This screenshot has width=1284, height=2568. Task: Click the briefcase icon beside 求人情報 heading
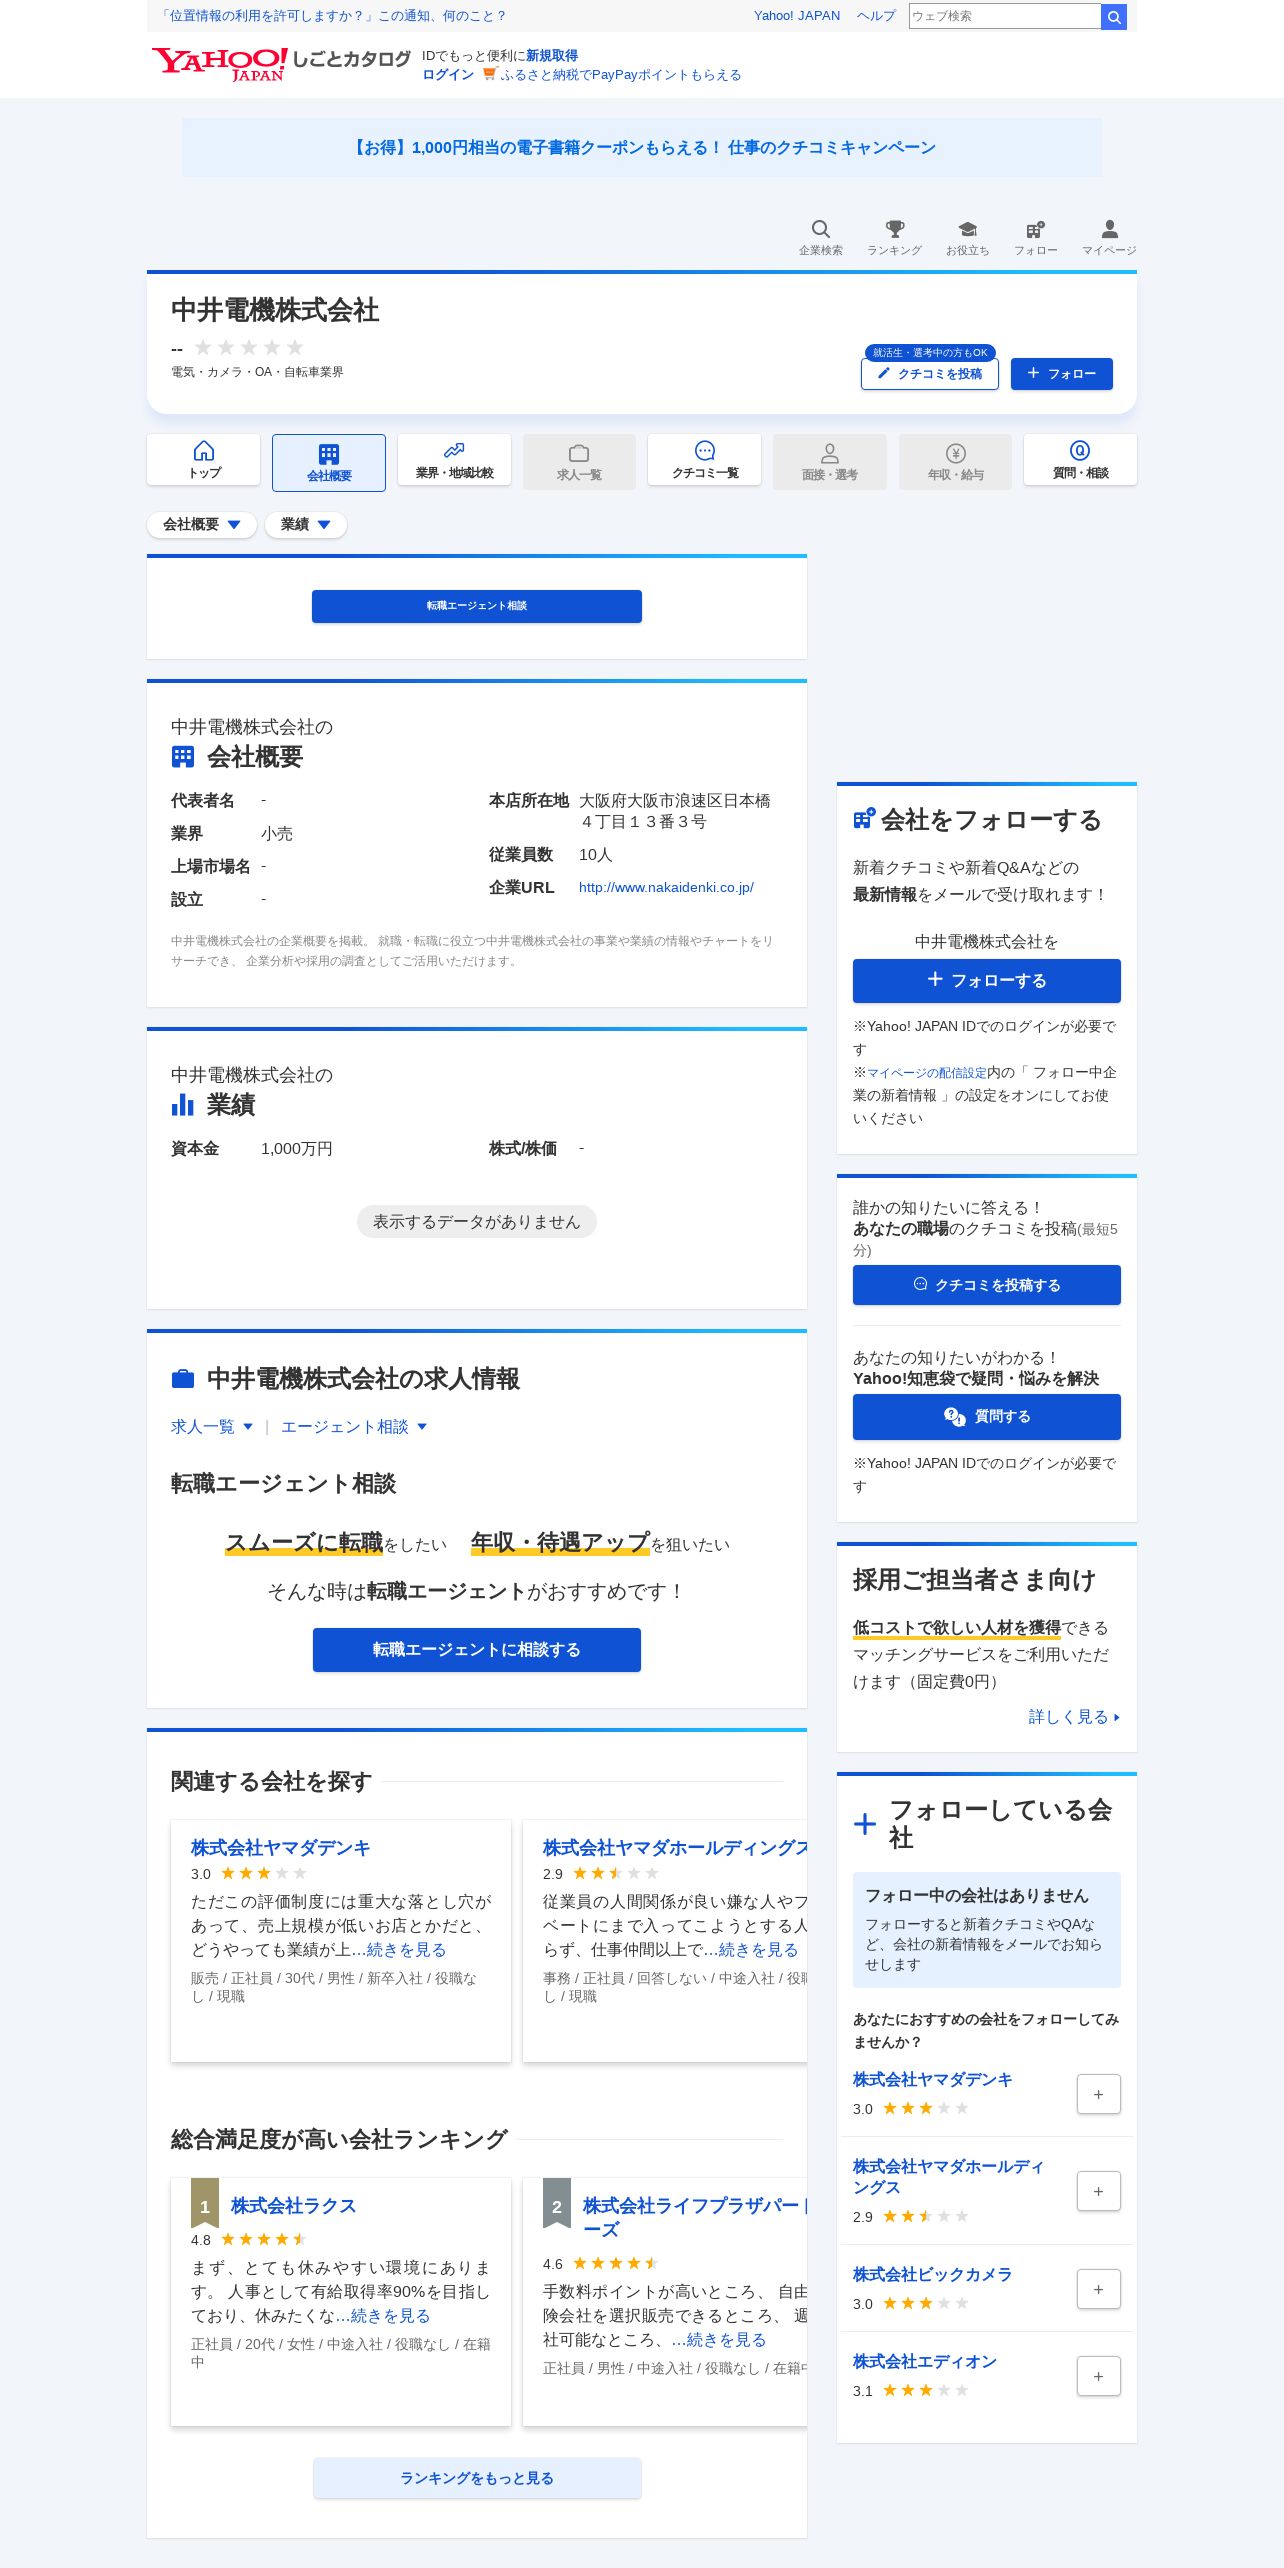[x=183, y=1379]
